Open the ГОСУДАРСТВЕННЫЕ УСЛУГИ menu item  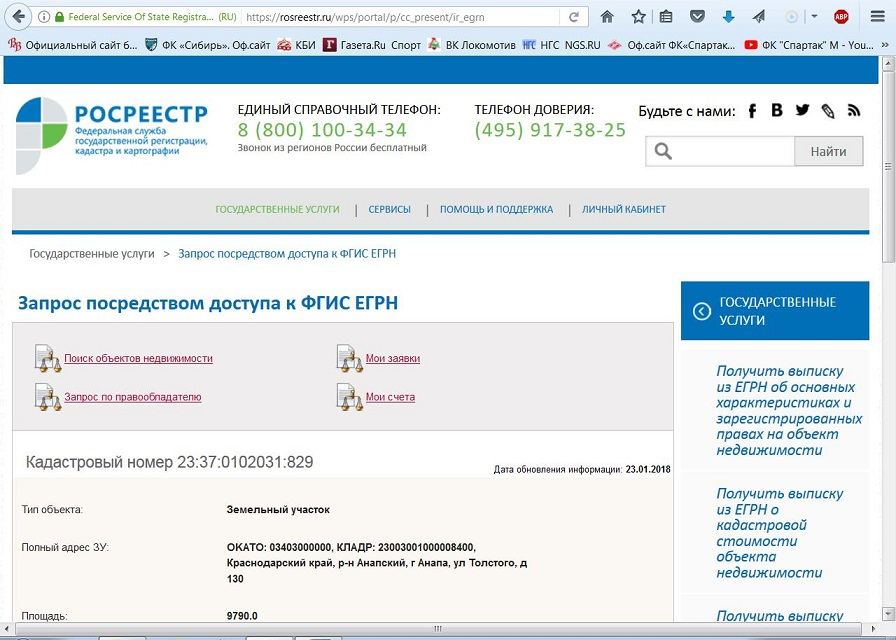point(277,209)
